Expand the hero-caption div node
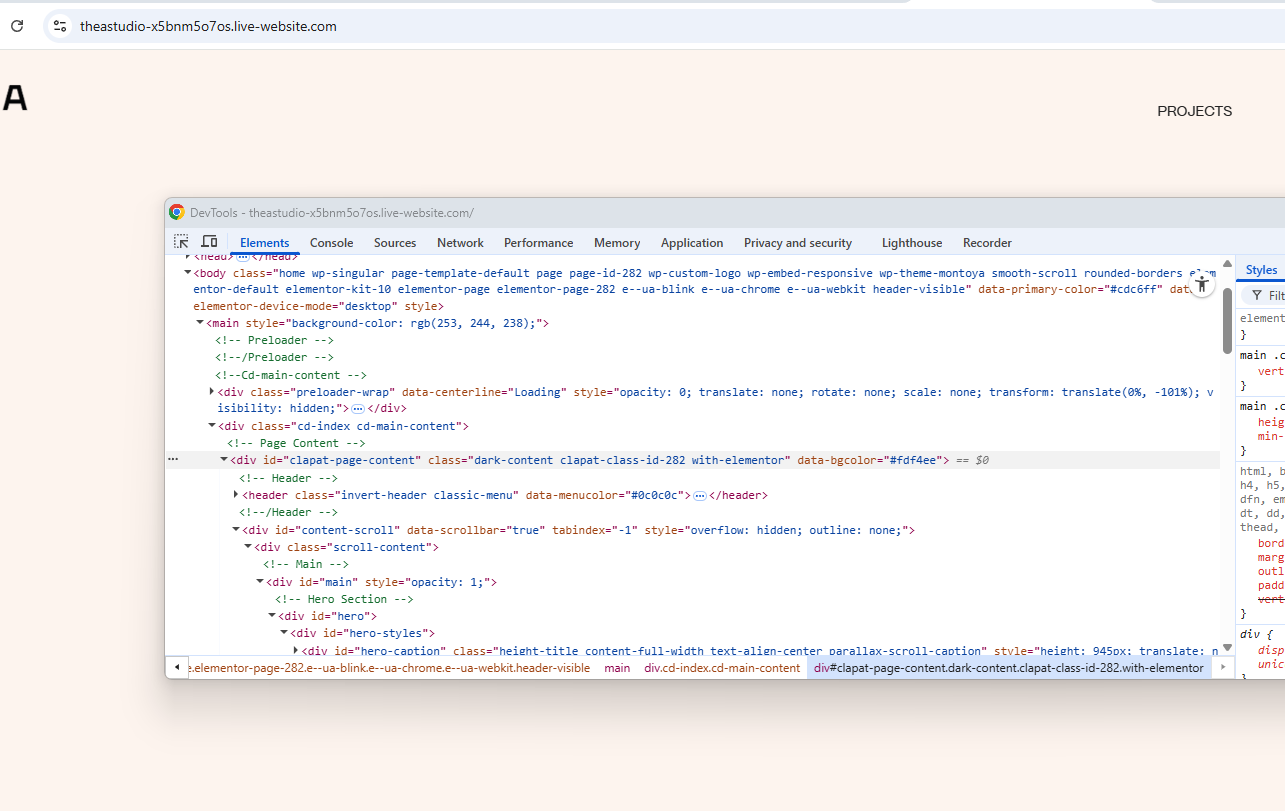Screen dimensions: 1285x811 296,650
